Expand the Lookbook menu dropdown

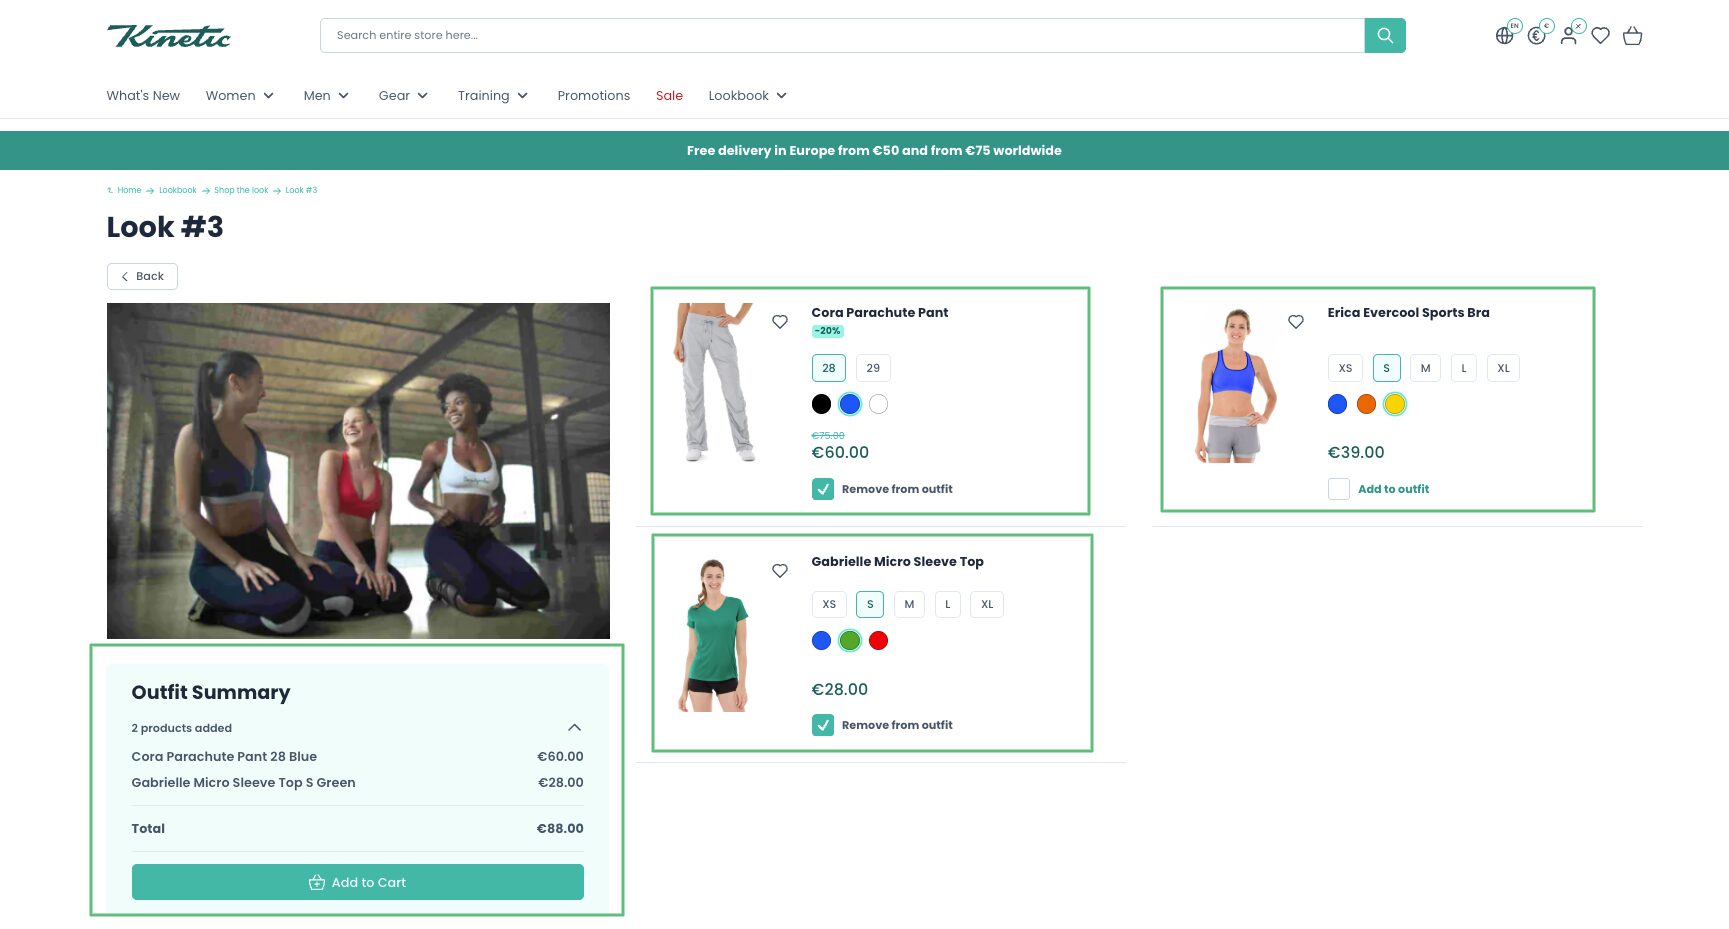[x=747, y=96]
